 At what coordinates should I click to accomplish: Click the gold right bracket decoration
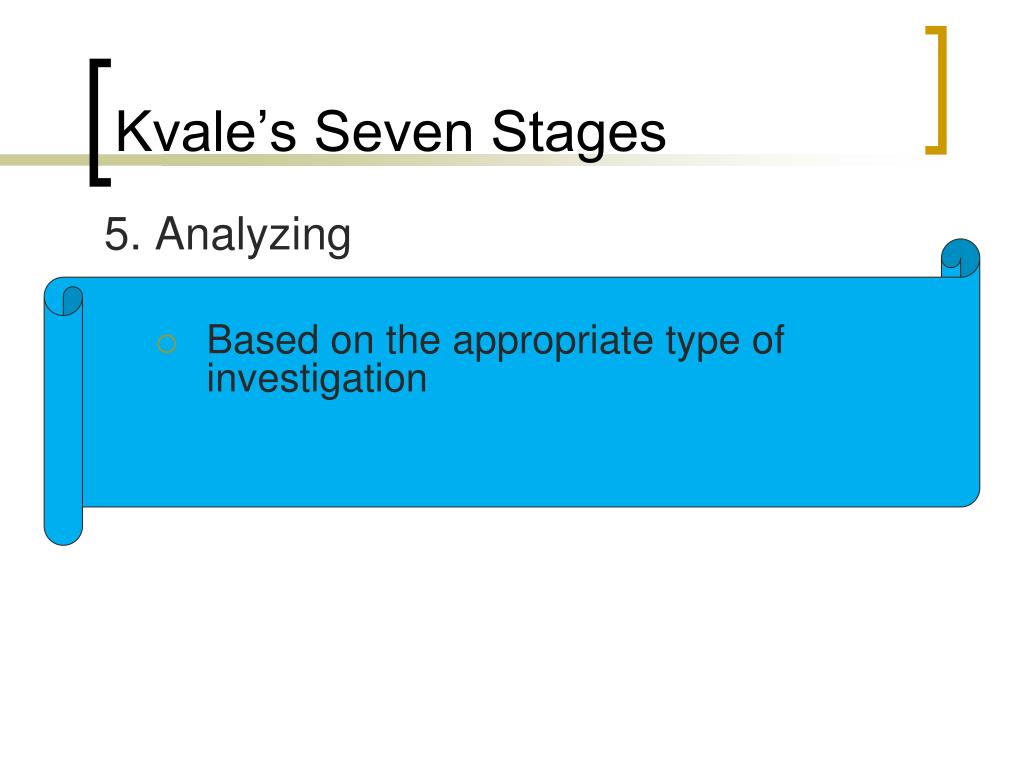[x=936, y=90]
